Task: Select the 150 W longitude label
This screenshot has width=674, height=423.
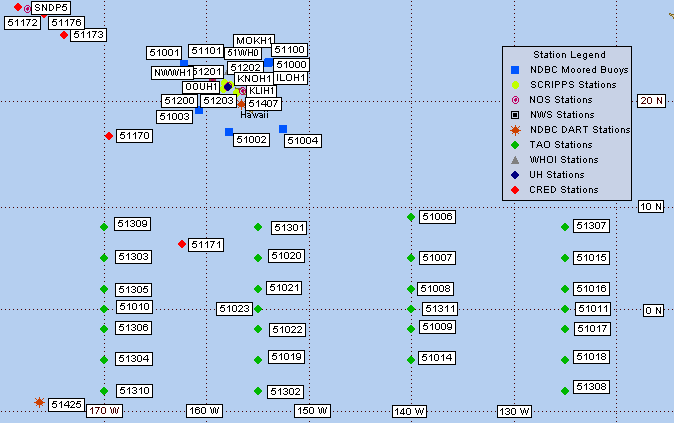Action: click(312, 411)
